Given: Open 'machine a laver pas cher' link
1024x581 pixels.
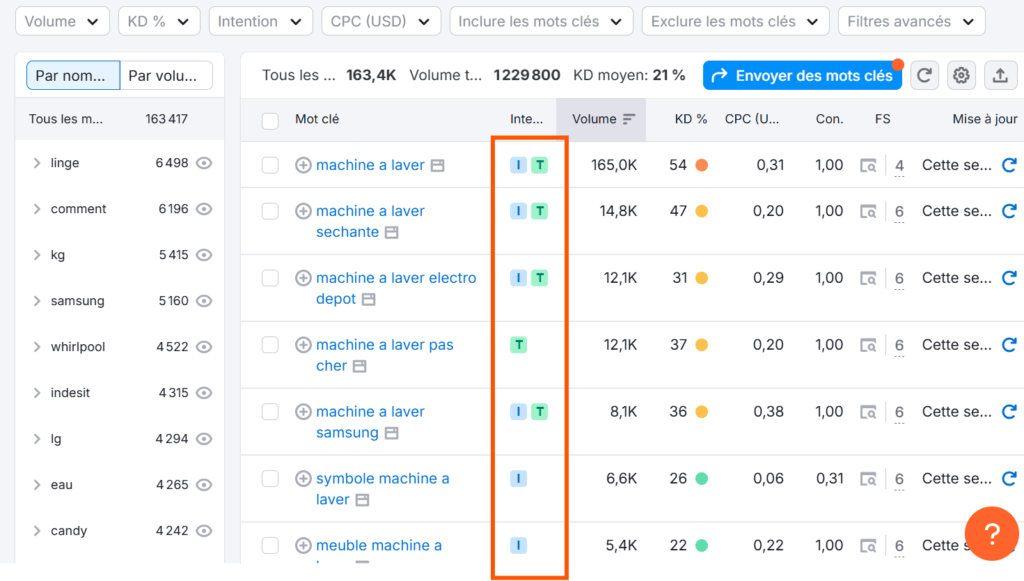Looking at the screenshot, I should click(385, 355).
